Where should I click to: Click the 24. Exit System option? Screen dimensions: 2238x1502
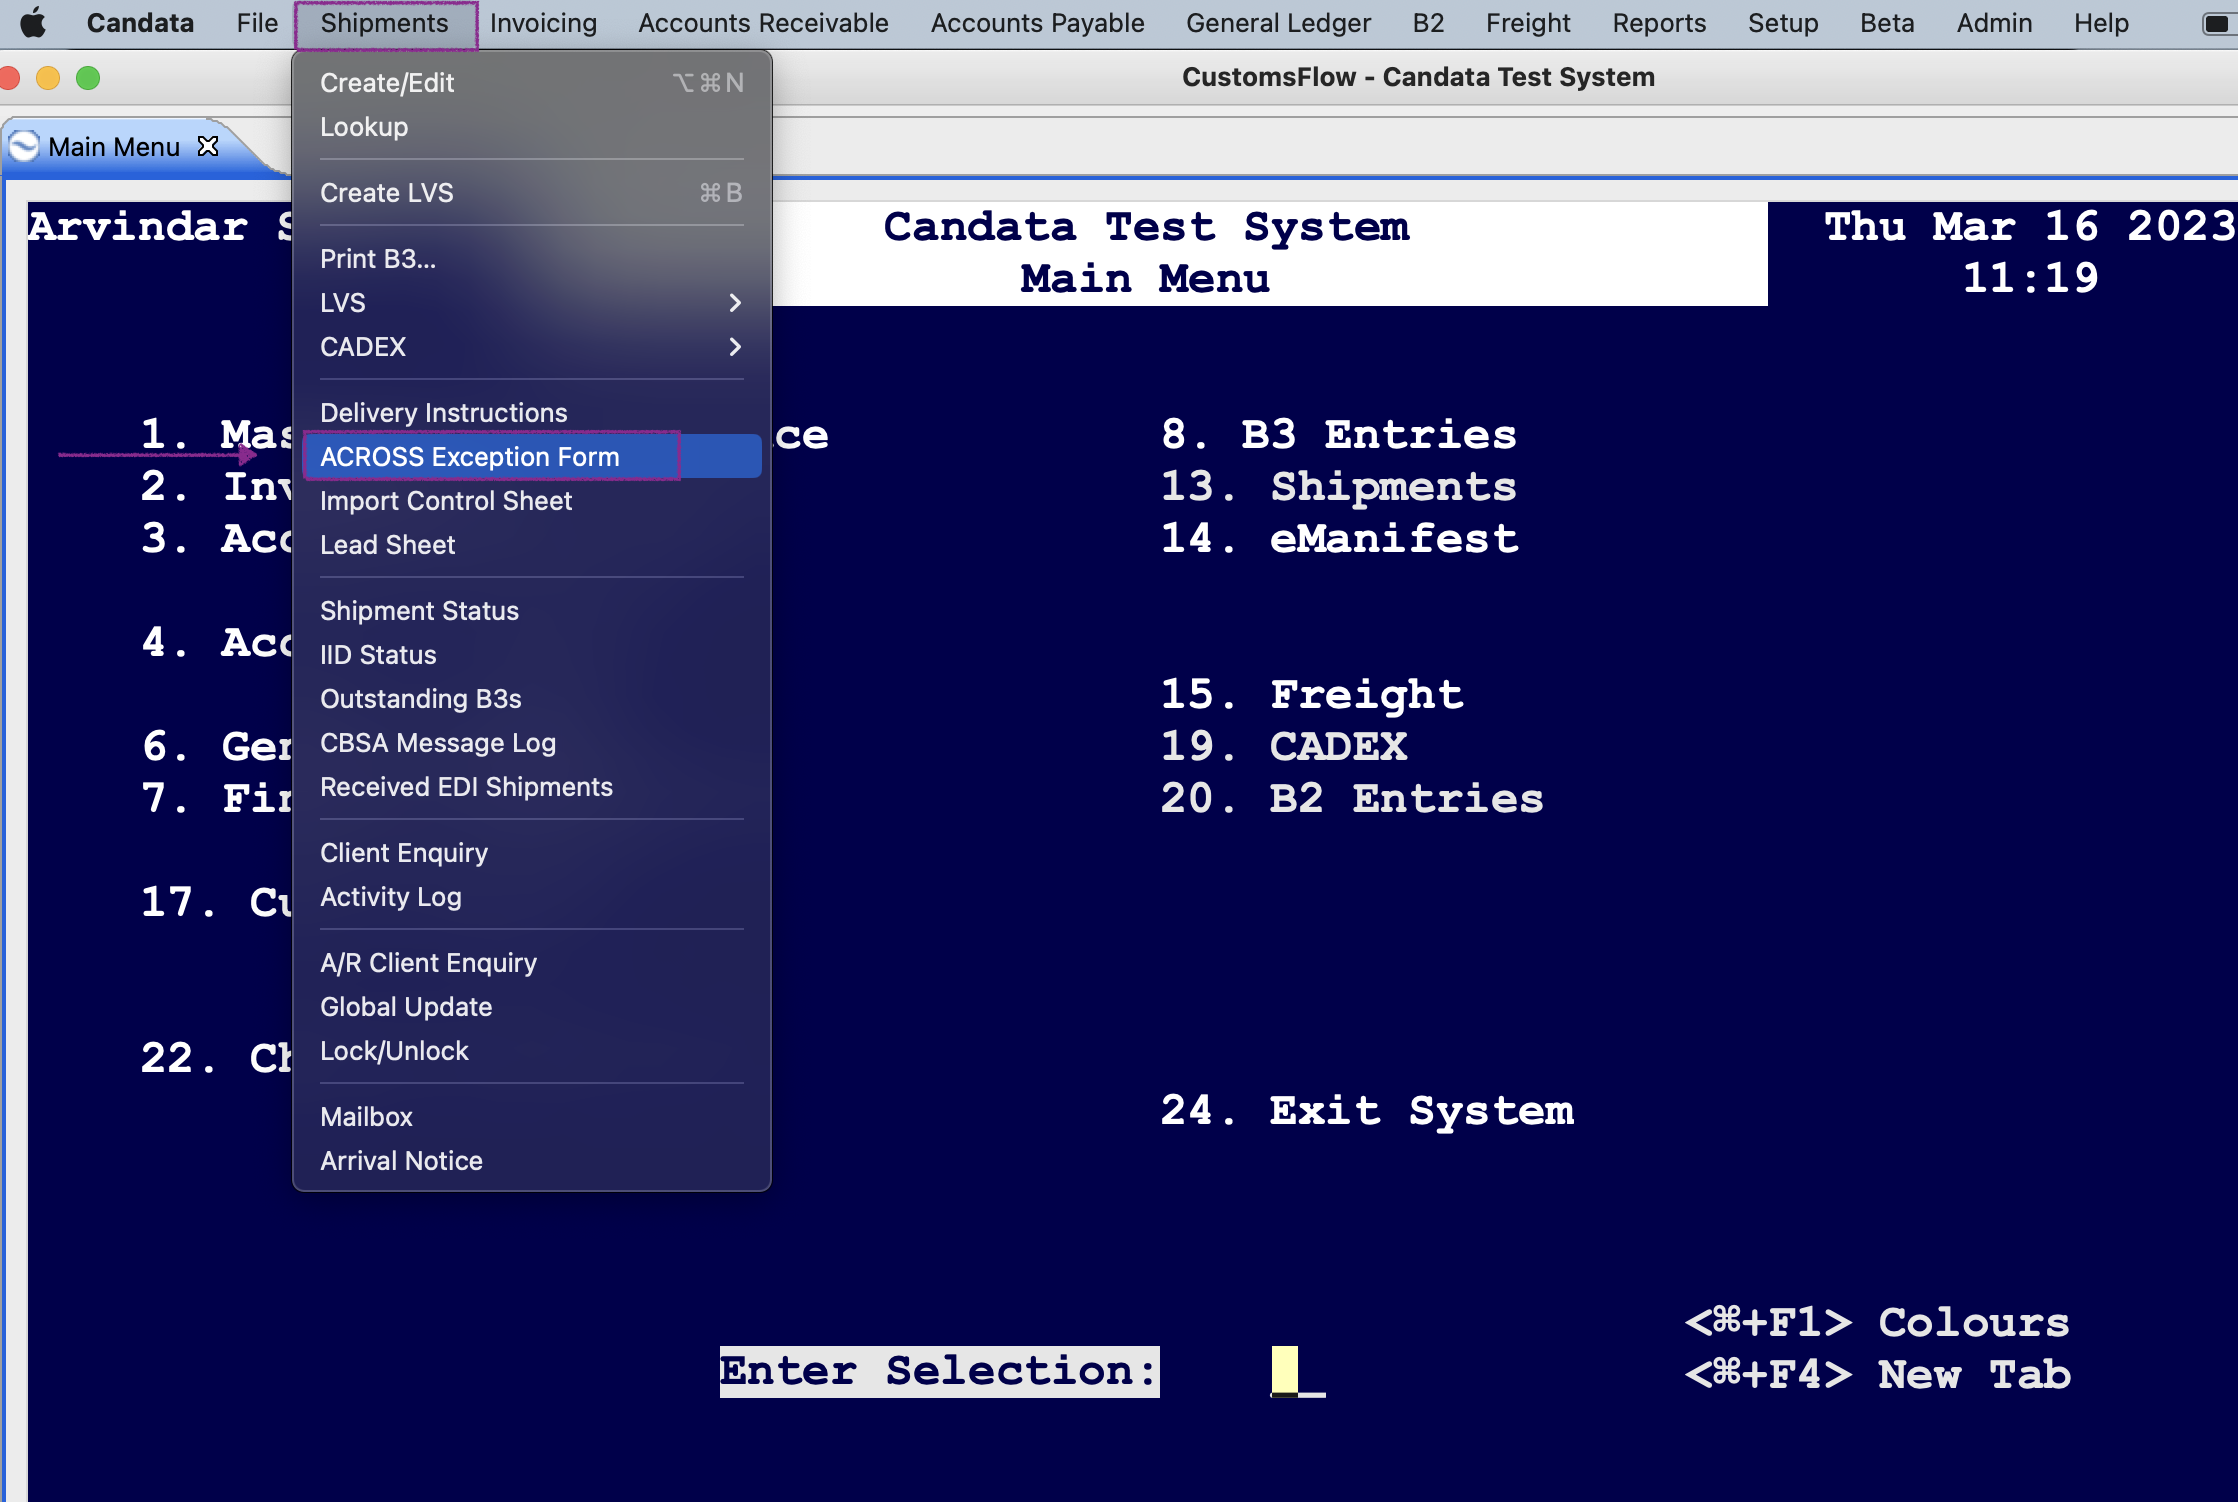(x=1367, y=1111)
